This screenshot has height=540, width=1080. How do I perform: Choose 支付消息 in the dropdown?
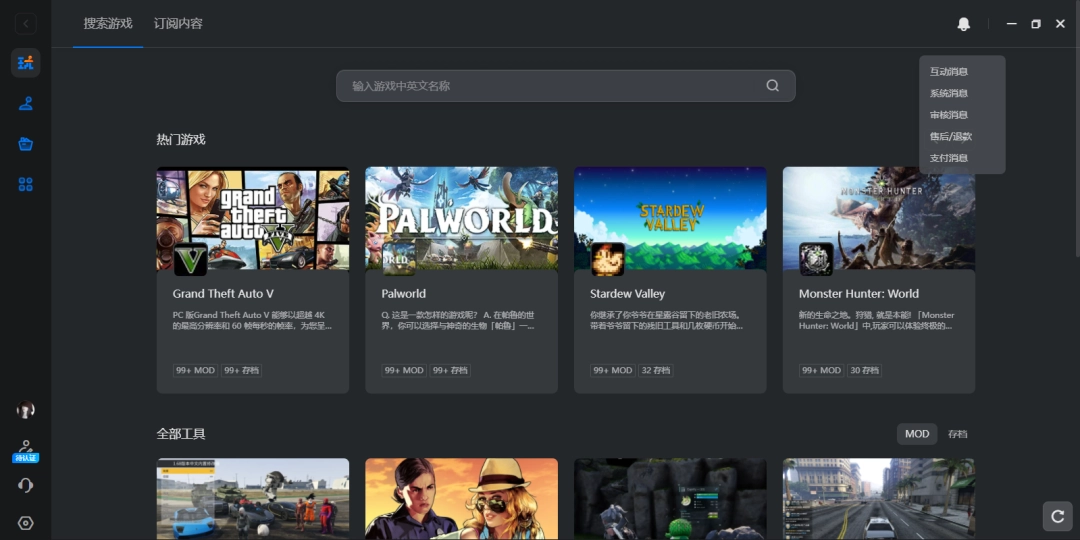tap(948, 158)
